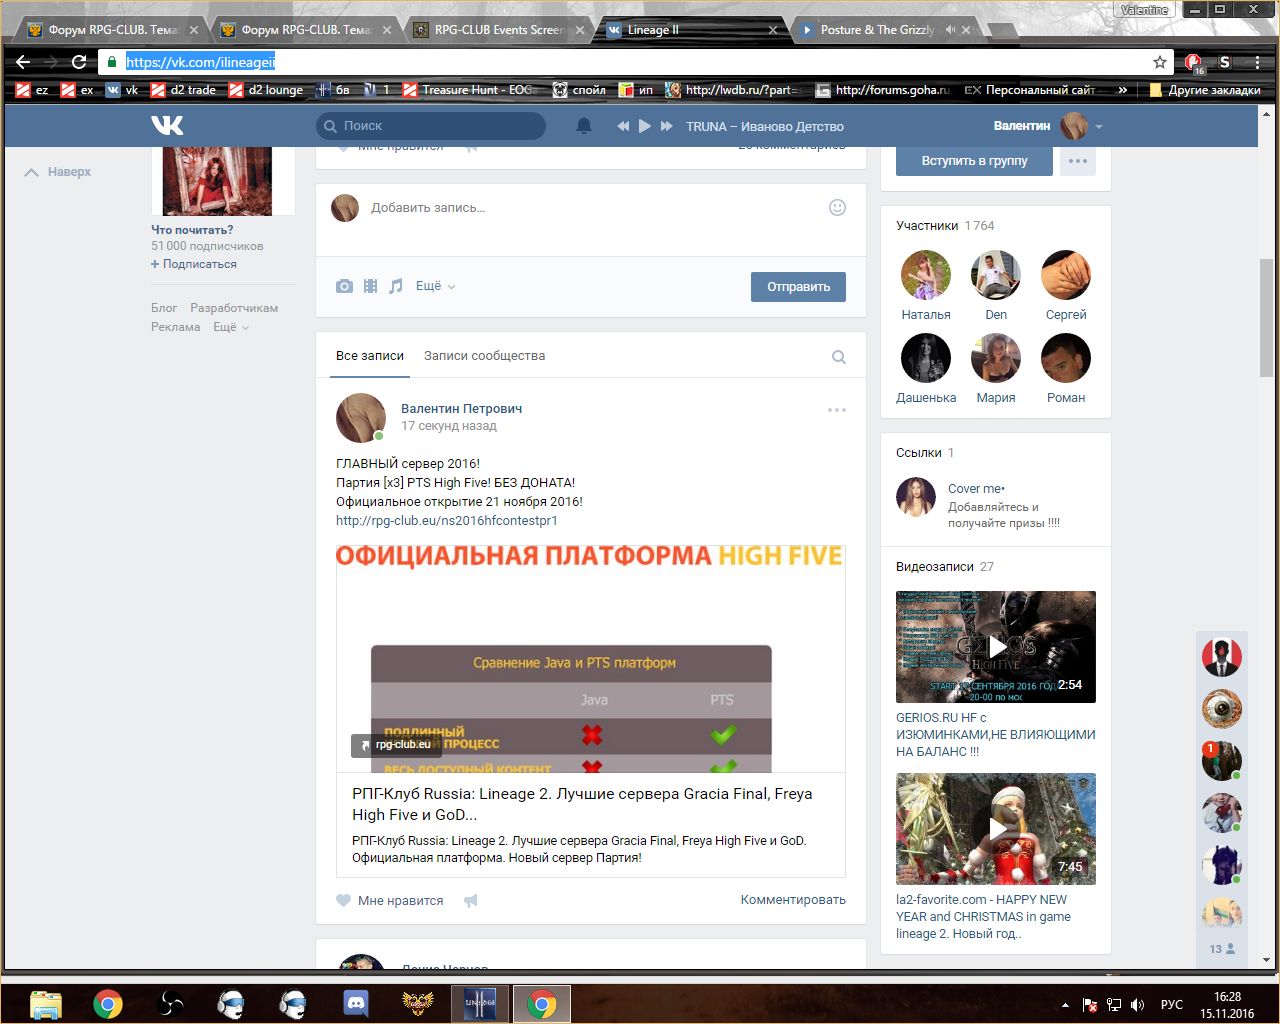Open File Explorer from the taskbar
Screen dimensions: 1280x1024
coord(46,1003)
